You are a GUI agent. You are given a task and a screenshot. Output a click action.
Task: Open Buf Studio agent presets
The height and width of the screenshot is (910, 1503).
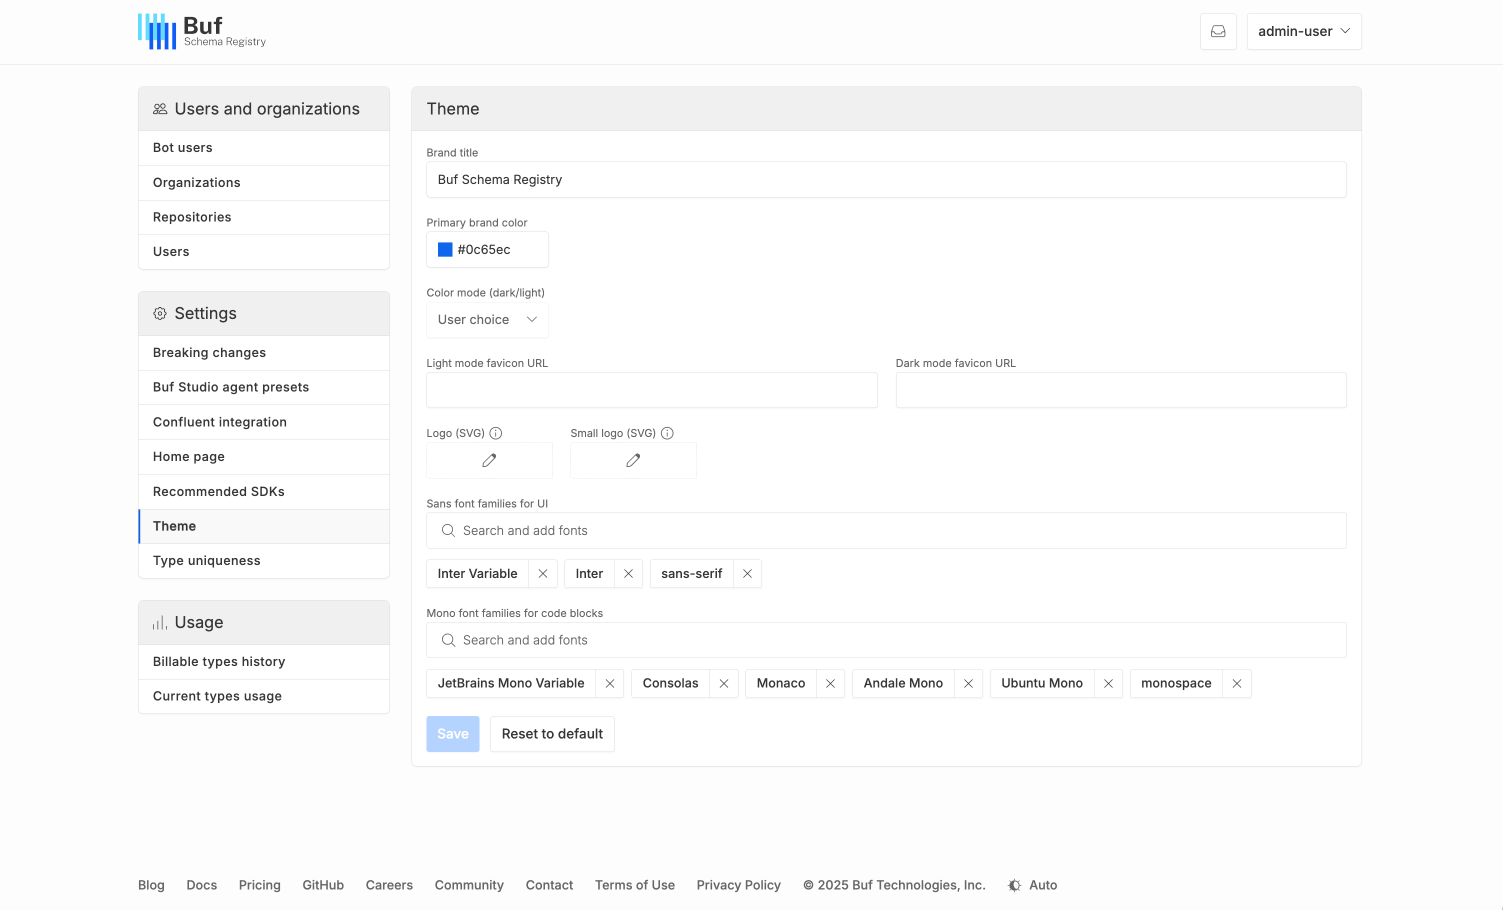coord(264,387)
